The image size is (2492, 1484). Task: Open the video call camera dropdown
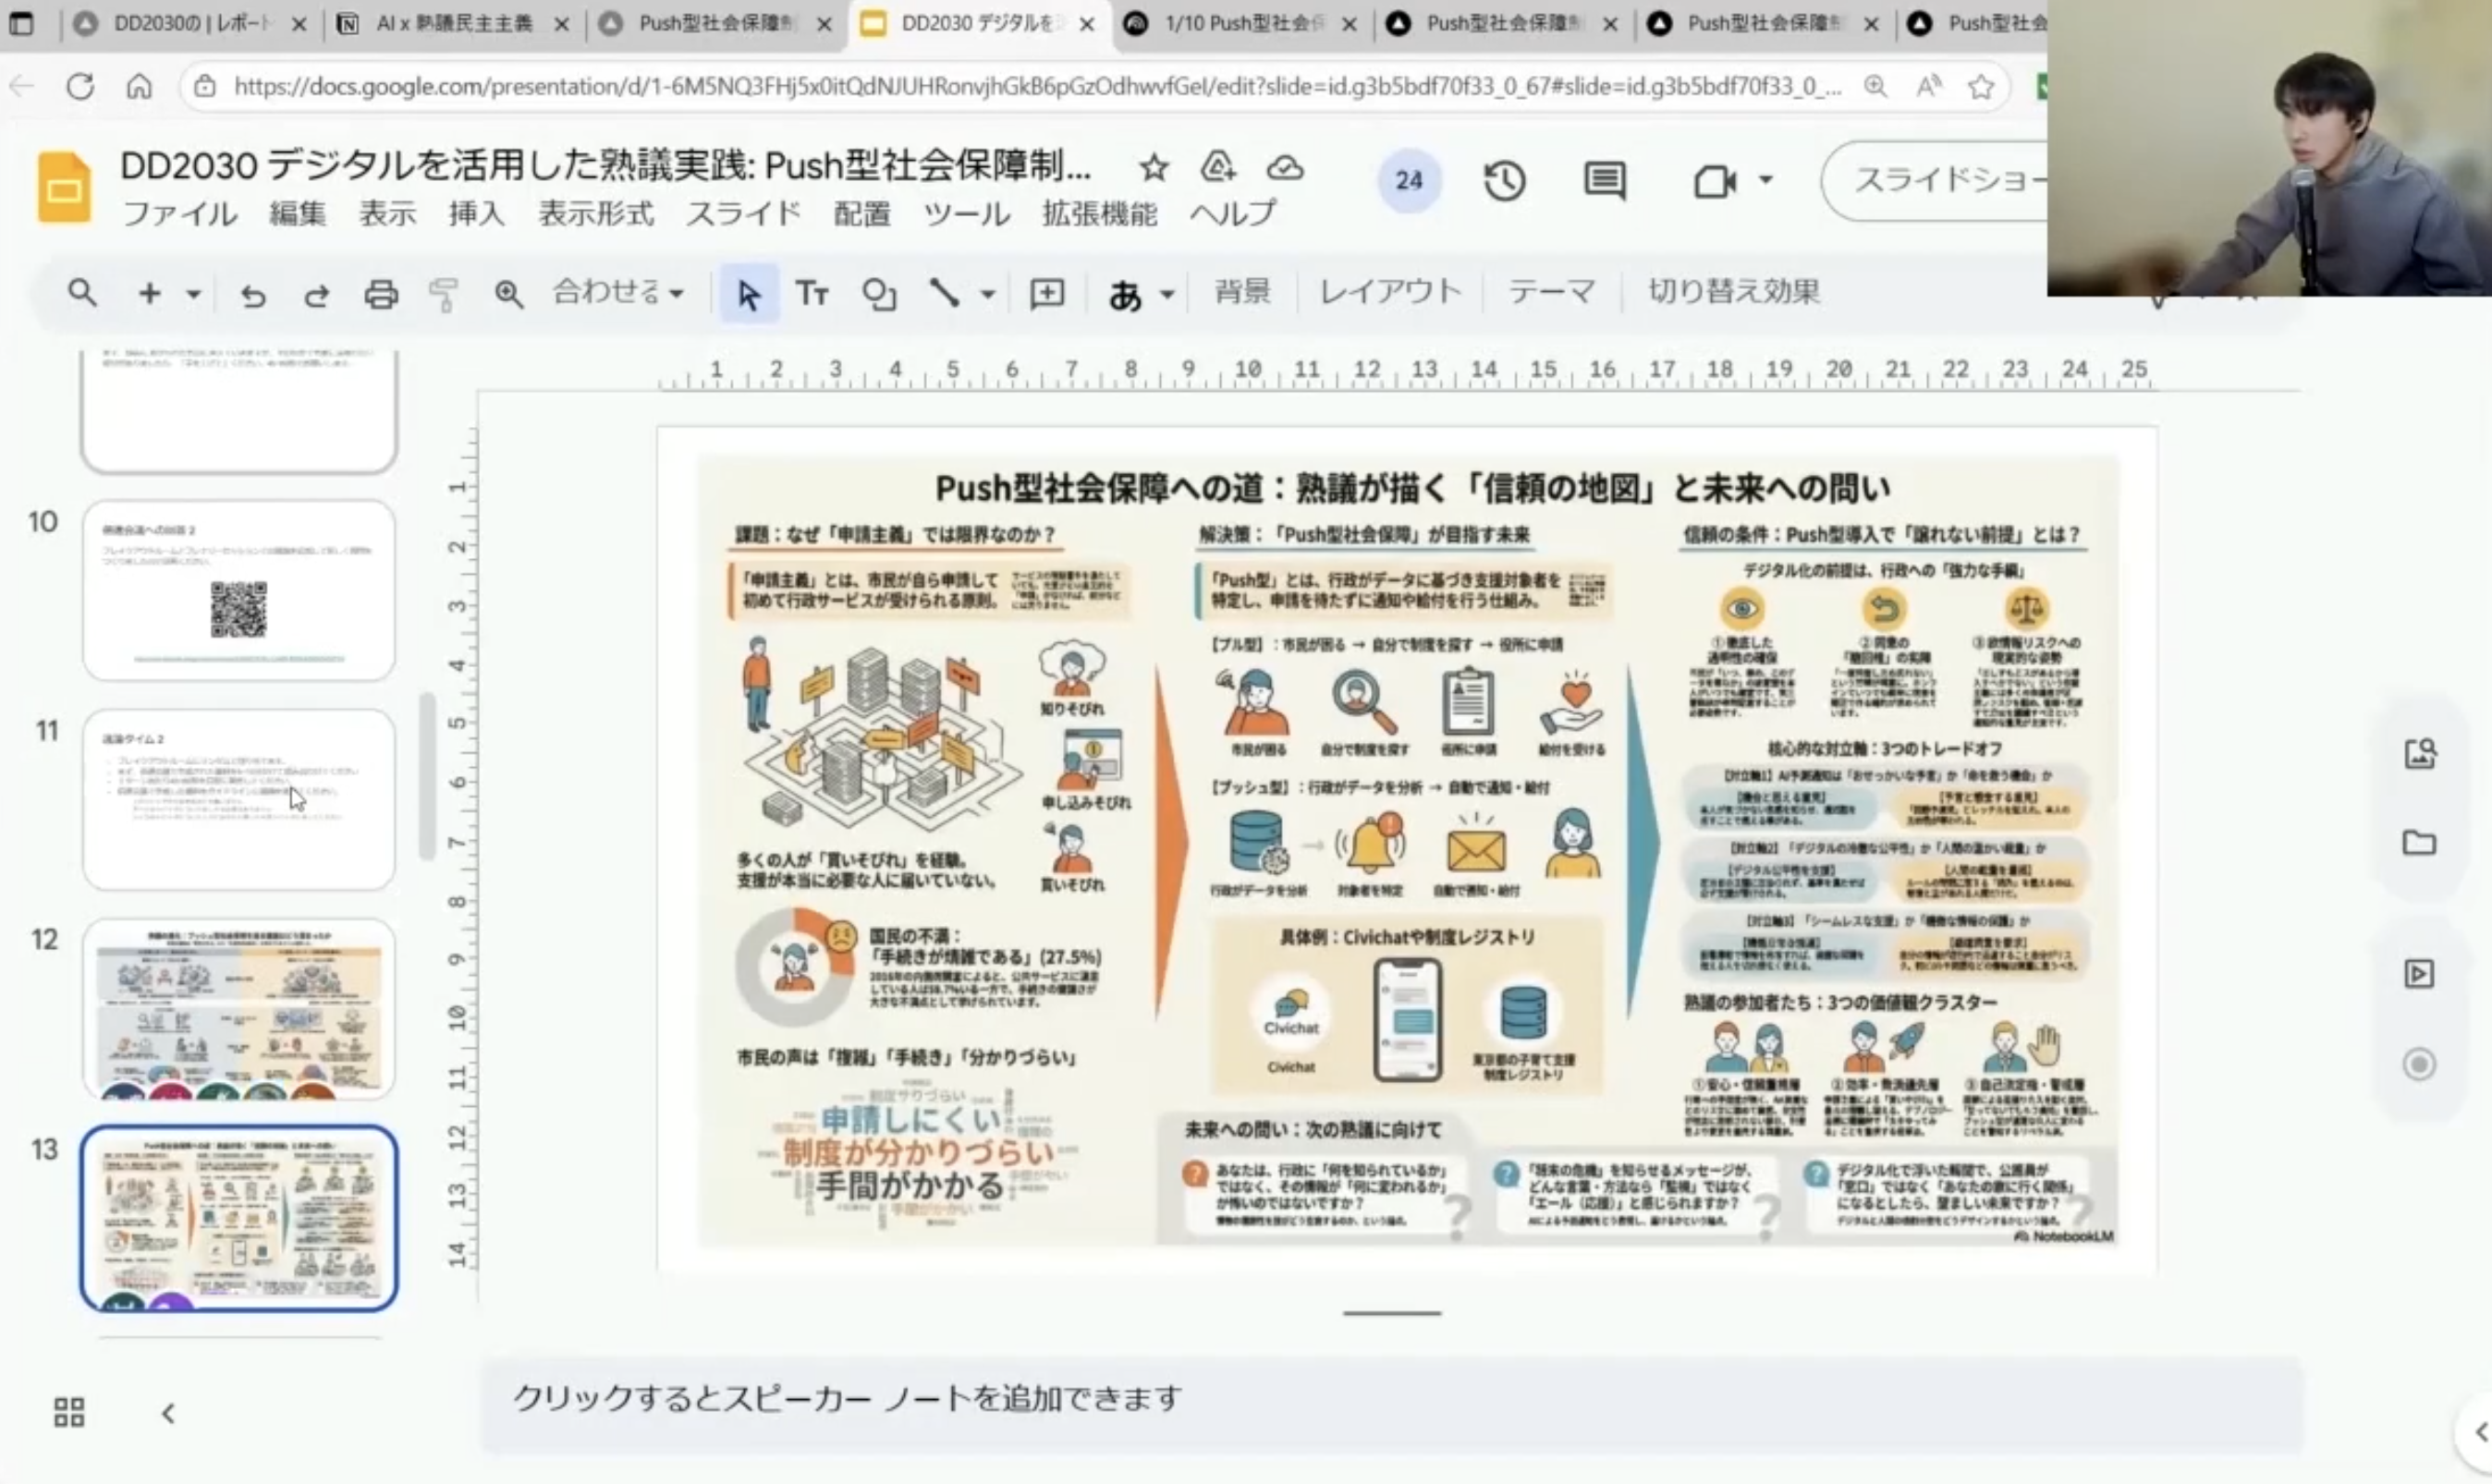pyautogui.click(x=1766, y=181)
